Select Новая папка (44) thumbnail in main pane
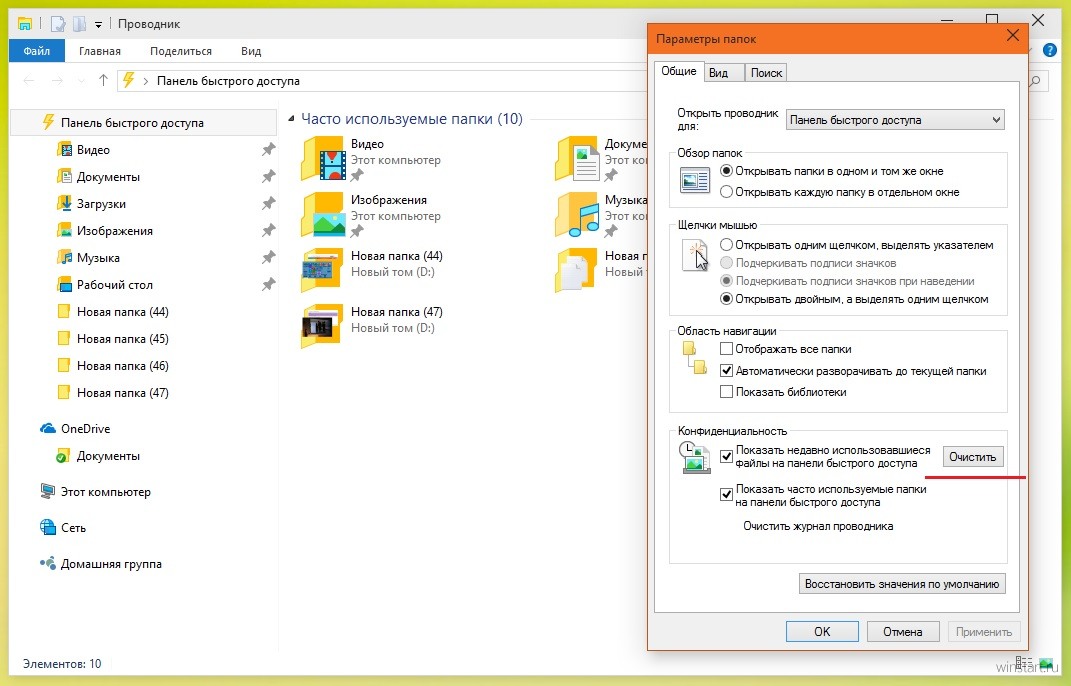Image resolution: width=1071 pixels, height=686 pixels. [323, 271]
